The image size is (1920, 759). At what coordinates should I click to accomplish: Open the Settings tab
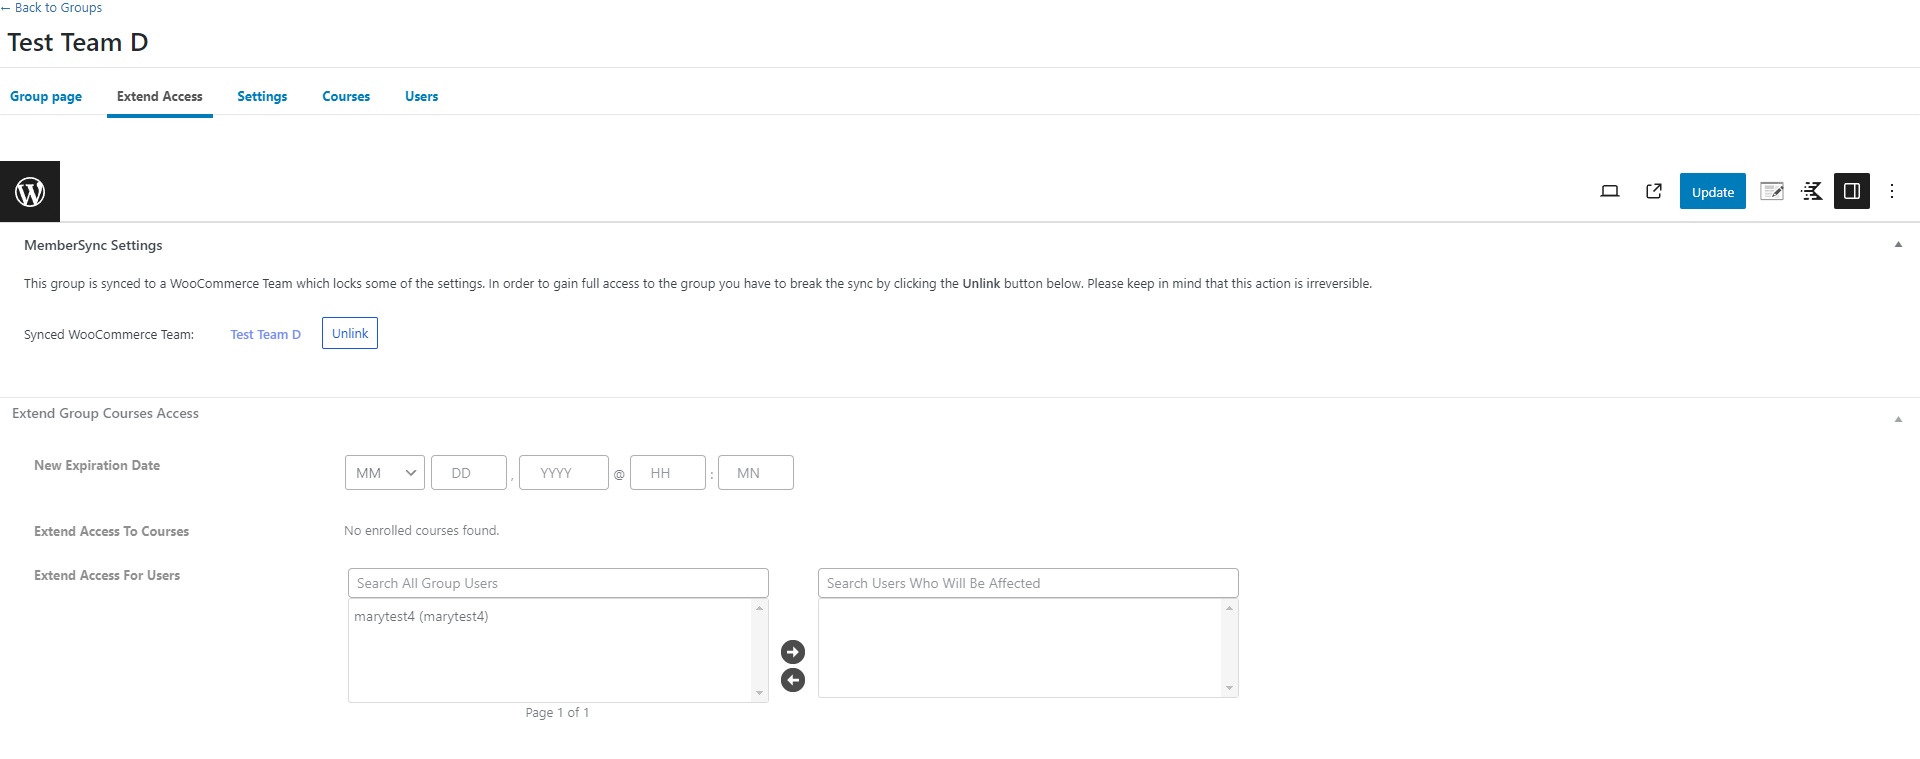[x=262, y=96]
